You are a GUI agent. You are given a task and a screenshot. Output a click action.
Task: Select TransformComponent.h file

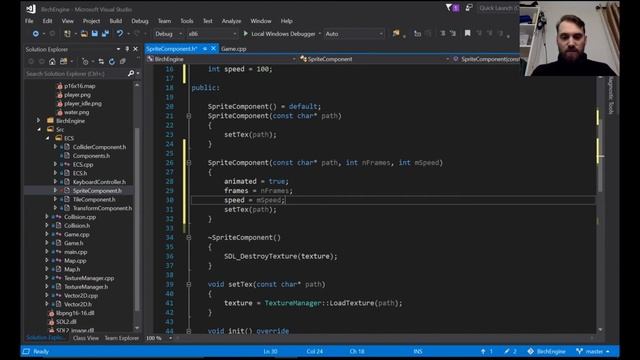tap(102, 208)
